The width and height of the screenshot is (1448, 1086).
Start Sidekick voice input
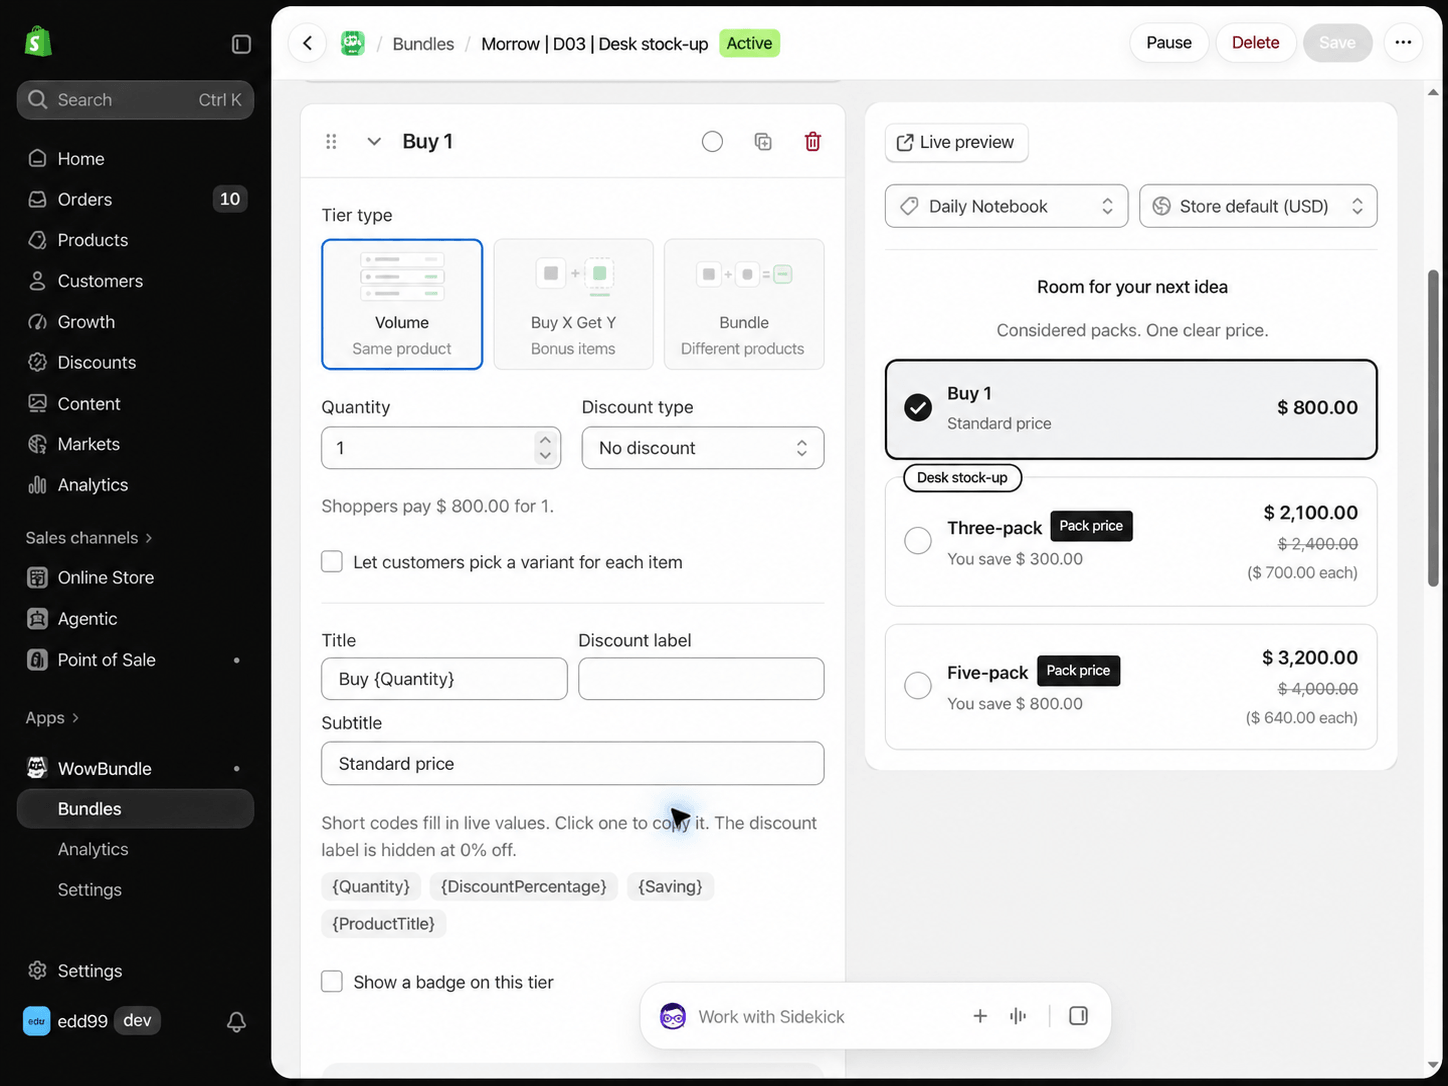pos(1018,1016)
